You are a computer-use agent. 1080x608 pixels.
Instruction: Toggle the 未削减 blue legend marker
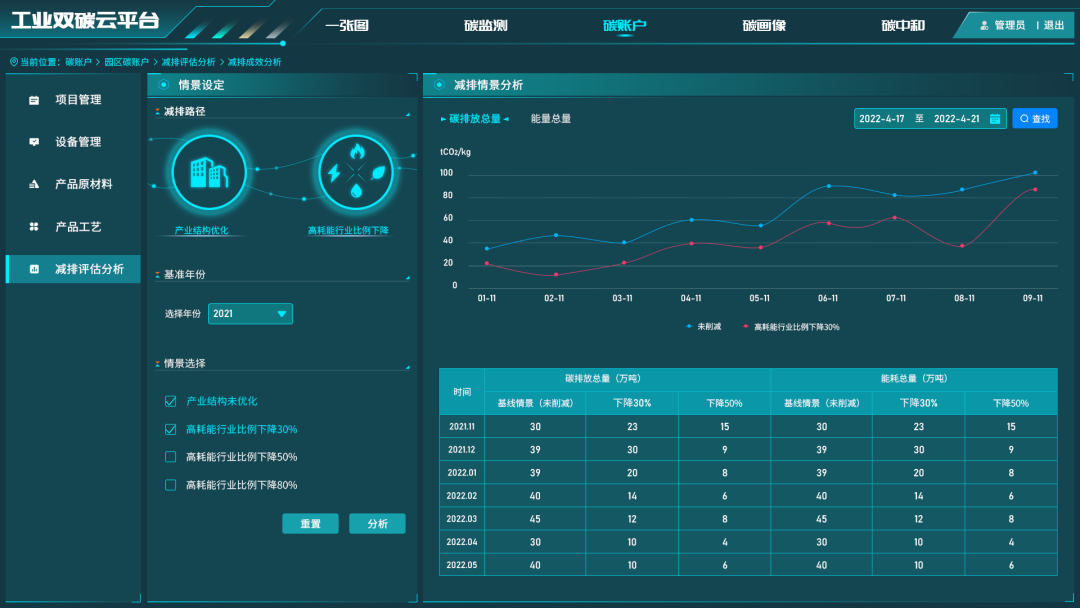point(689,327)
